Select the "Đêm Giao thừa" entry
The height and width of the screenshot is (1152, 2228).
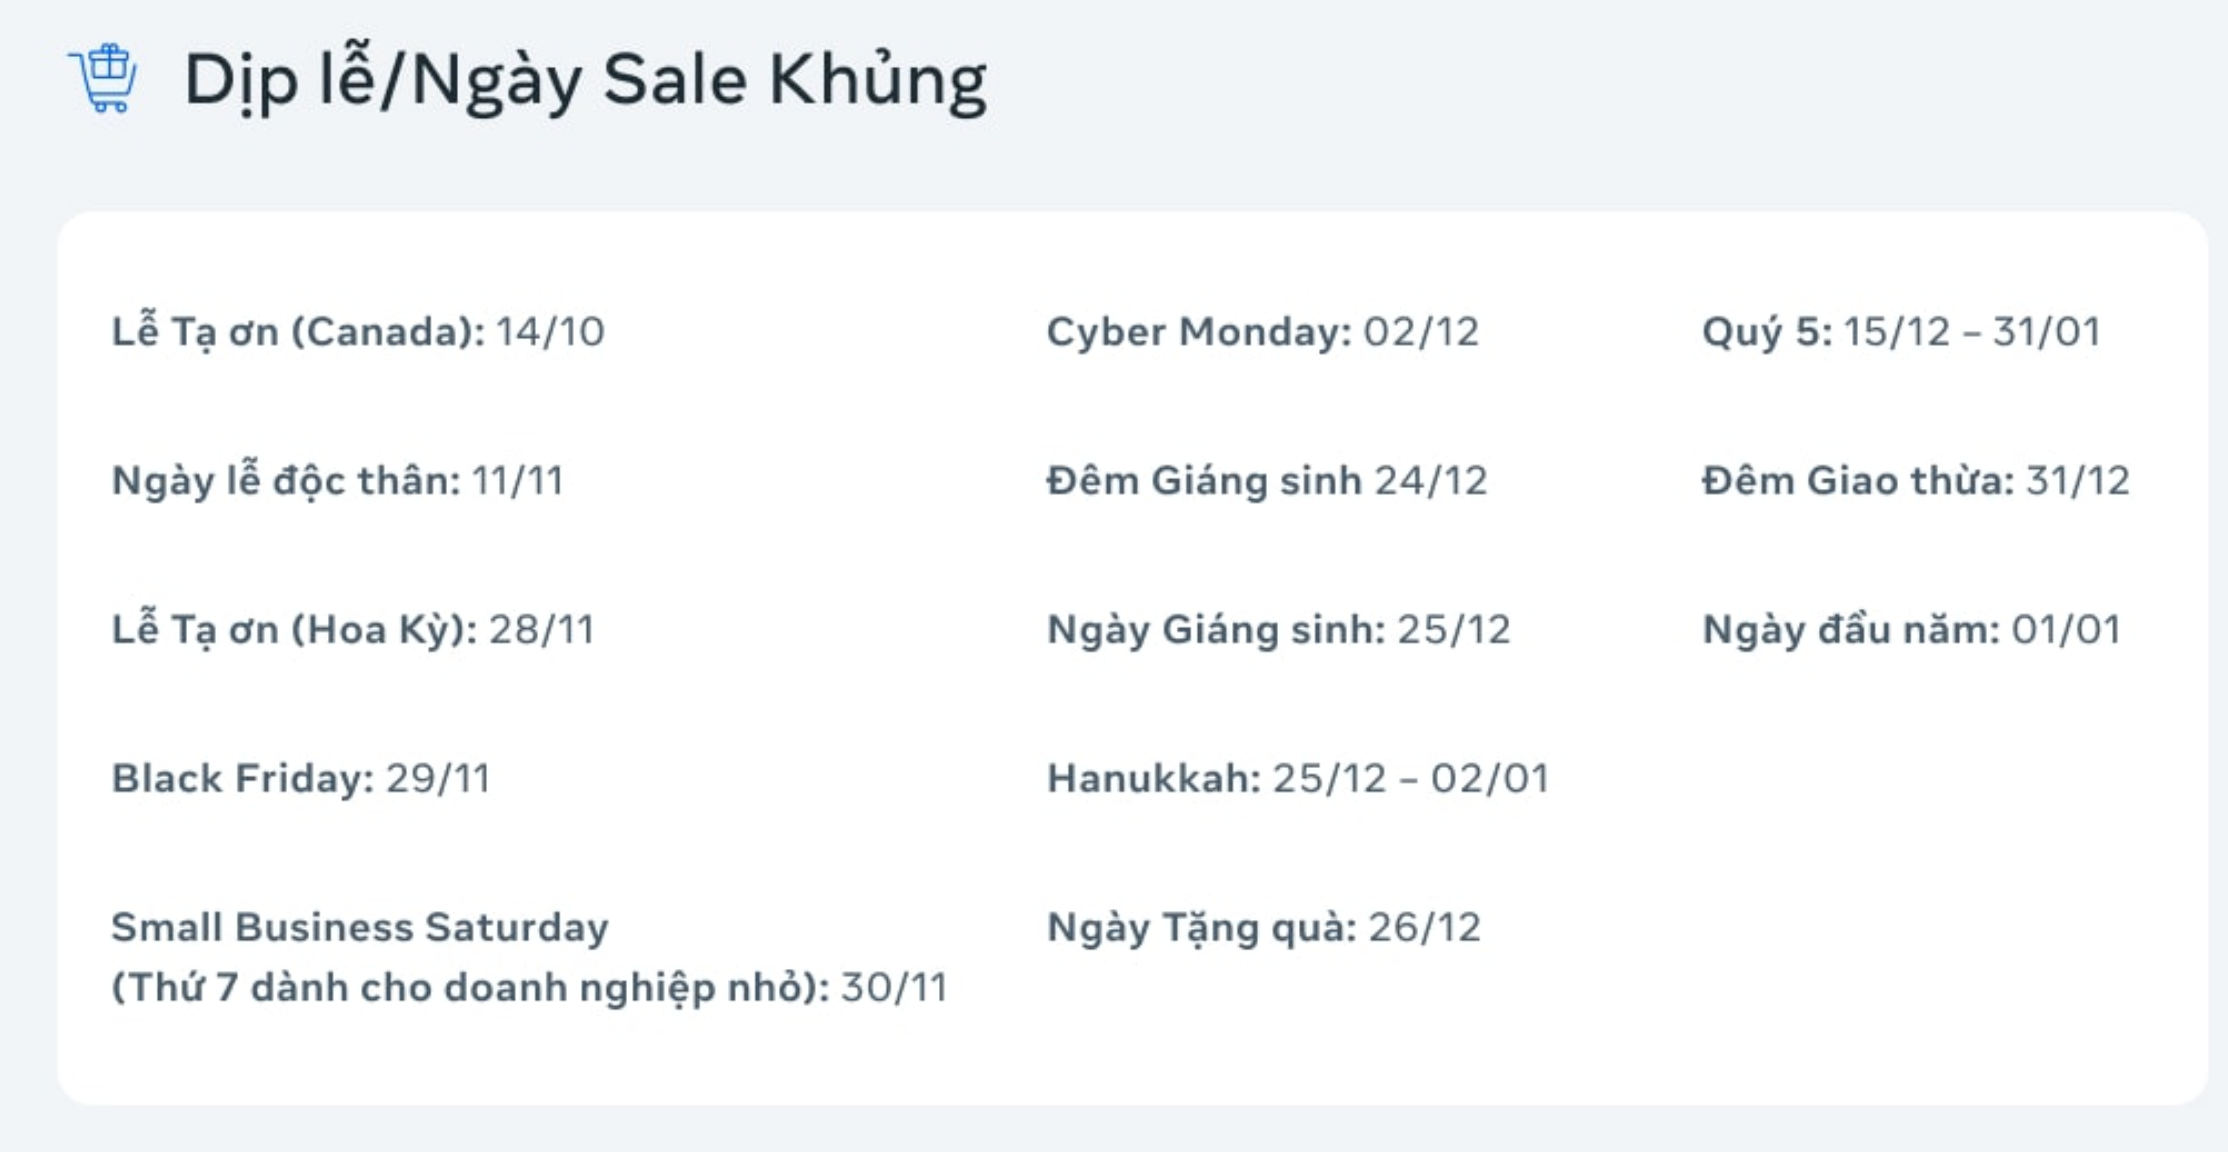pos(1915,481)
